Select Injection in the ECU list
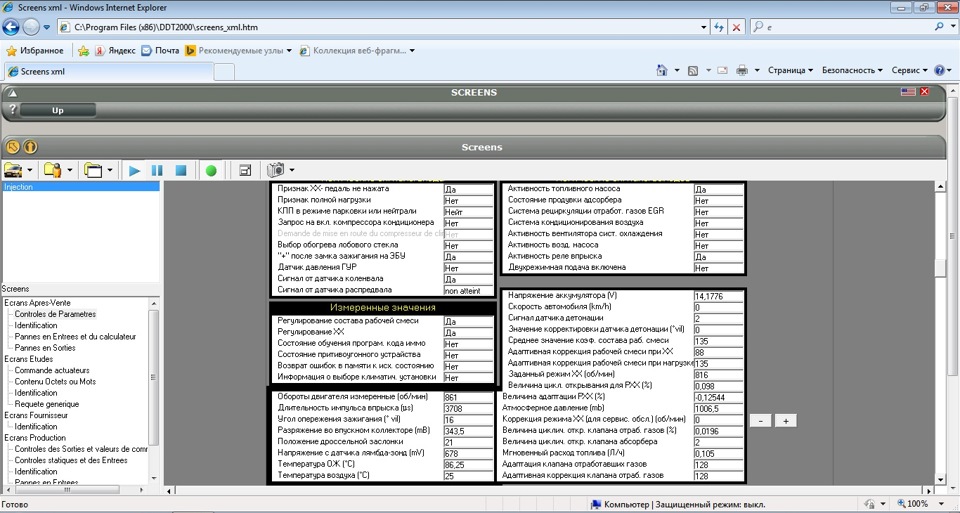This screenshot has width=960, height=513. pyautogui.click(x=81, y=187)
